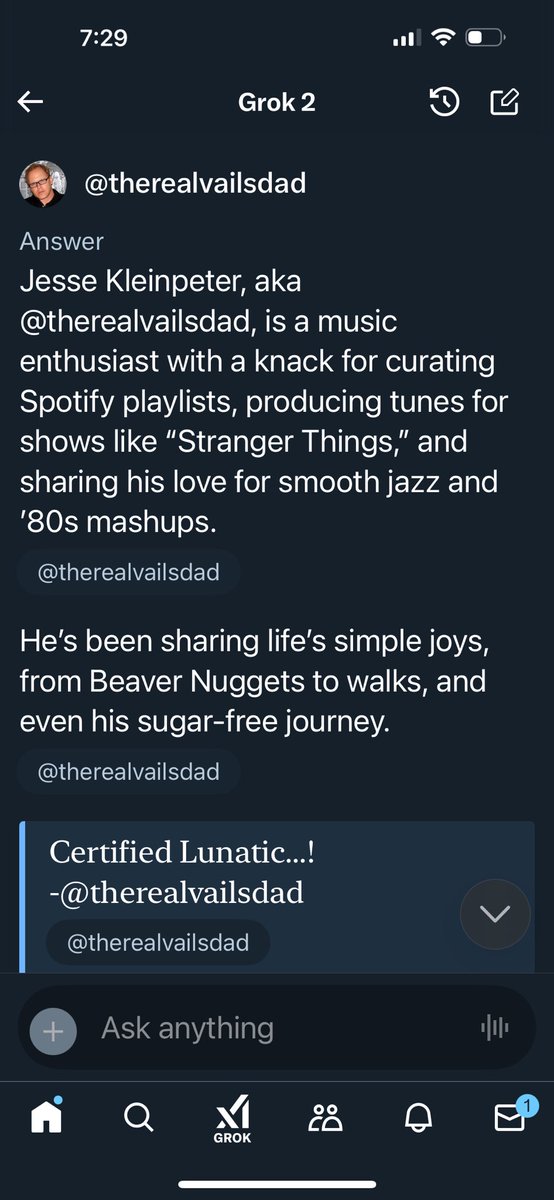Open the Search tab magnifier
The width and height of the screenshot is (554, 1200).
tap(139, 1117)
